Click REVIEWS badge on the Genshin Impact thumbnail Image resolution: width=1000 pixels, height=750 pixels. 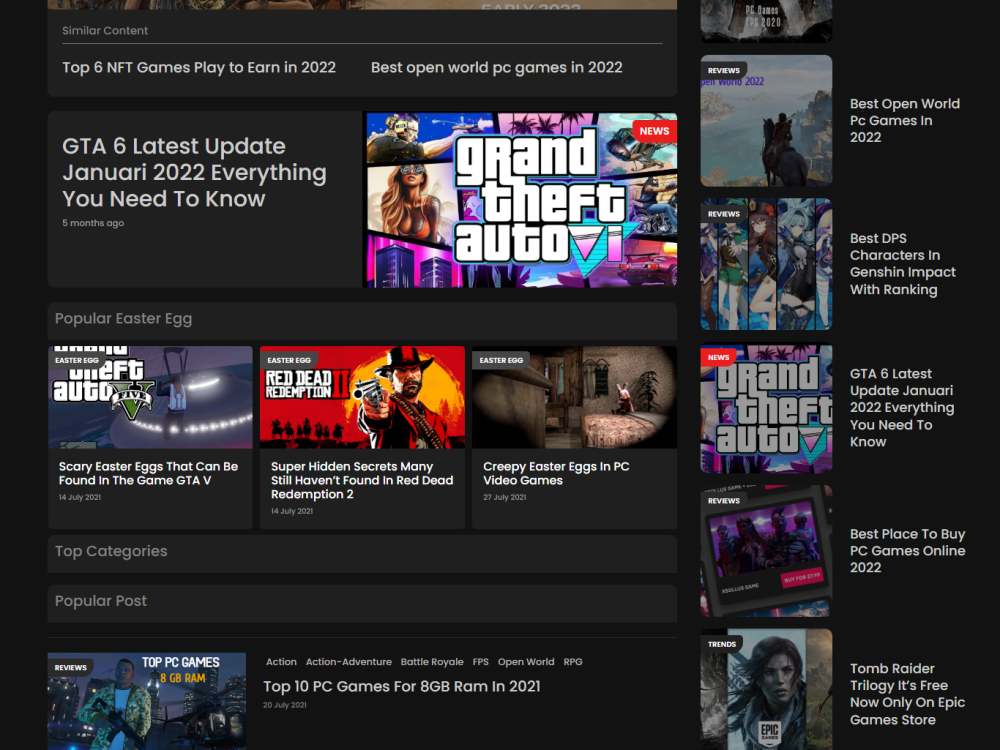click(x=724, y=214)
